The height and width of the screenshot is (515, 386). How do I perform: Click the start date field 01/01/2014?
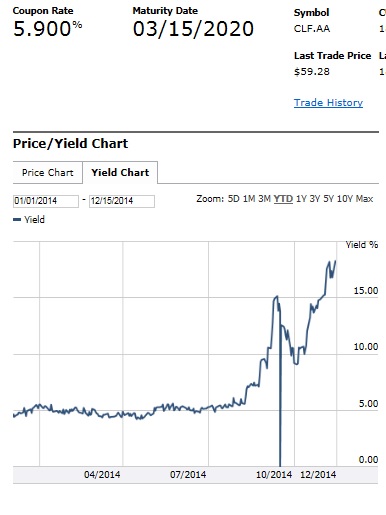(46, 201)
